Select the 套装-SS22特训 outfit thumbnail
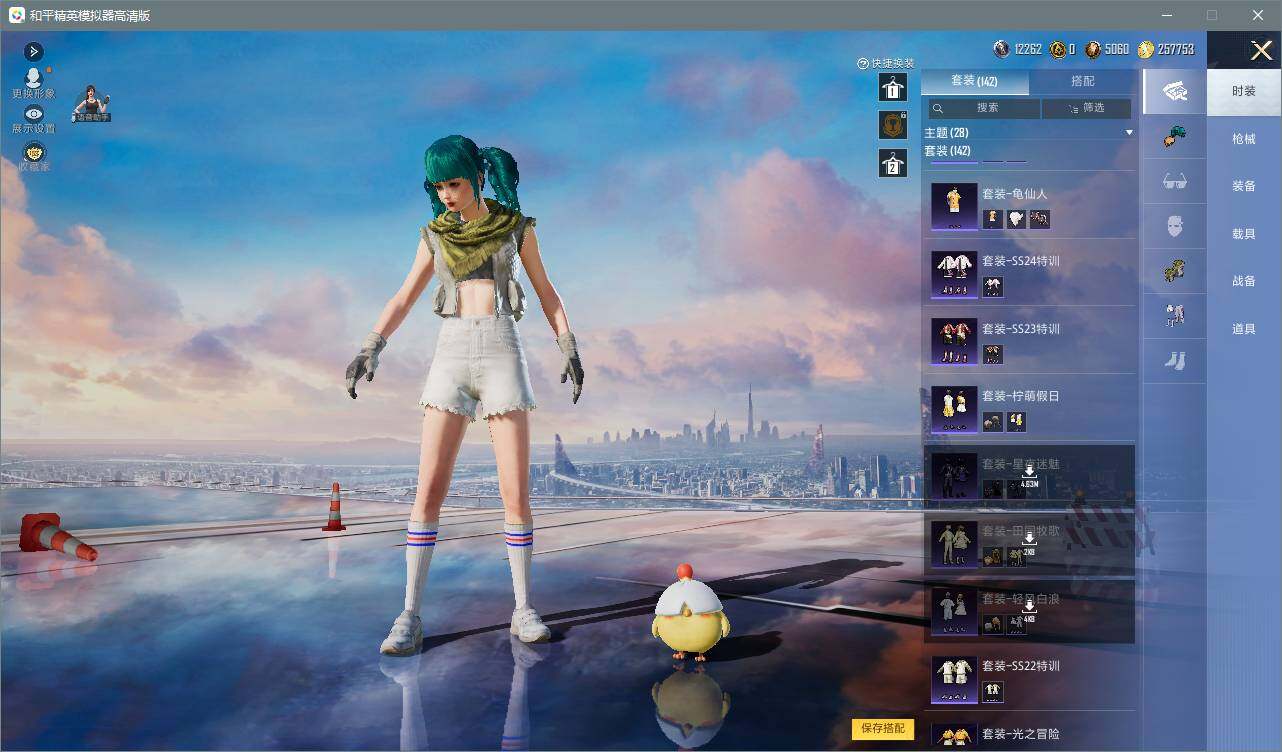 [954, 679]
